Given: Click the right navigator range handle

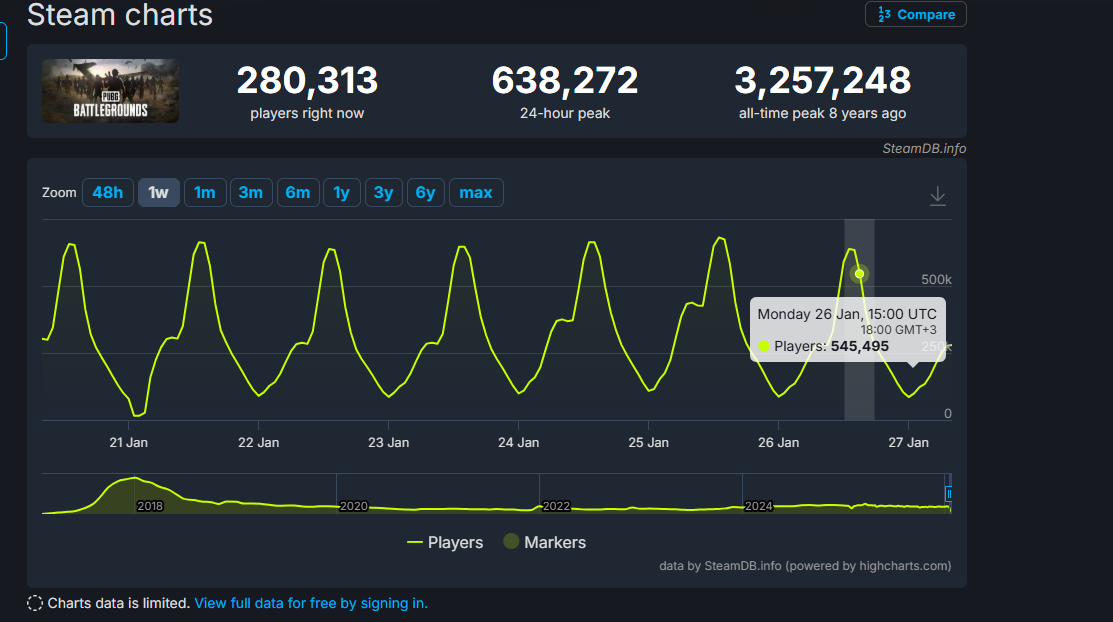Looking at the screenshot, I should tap(949, 493).
